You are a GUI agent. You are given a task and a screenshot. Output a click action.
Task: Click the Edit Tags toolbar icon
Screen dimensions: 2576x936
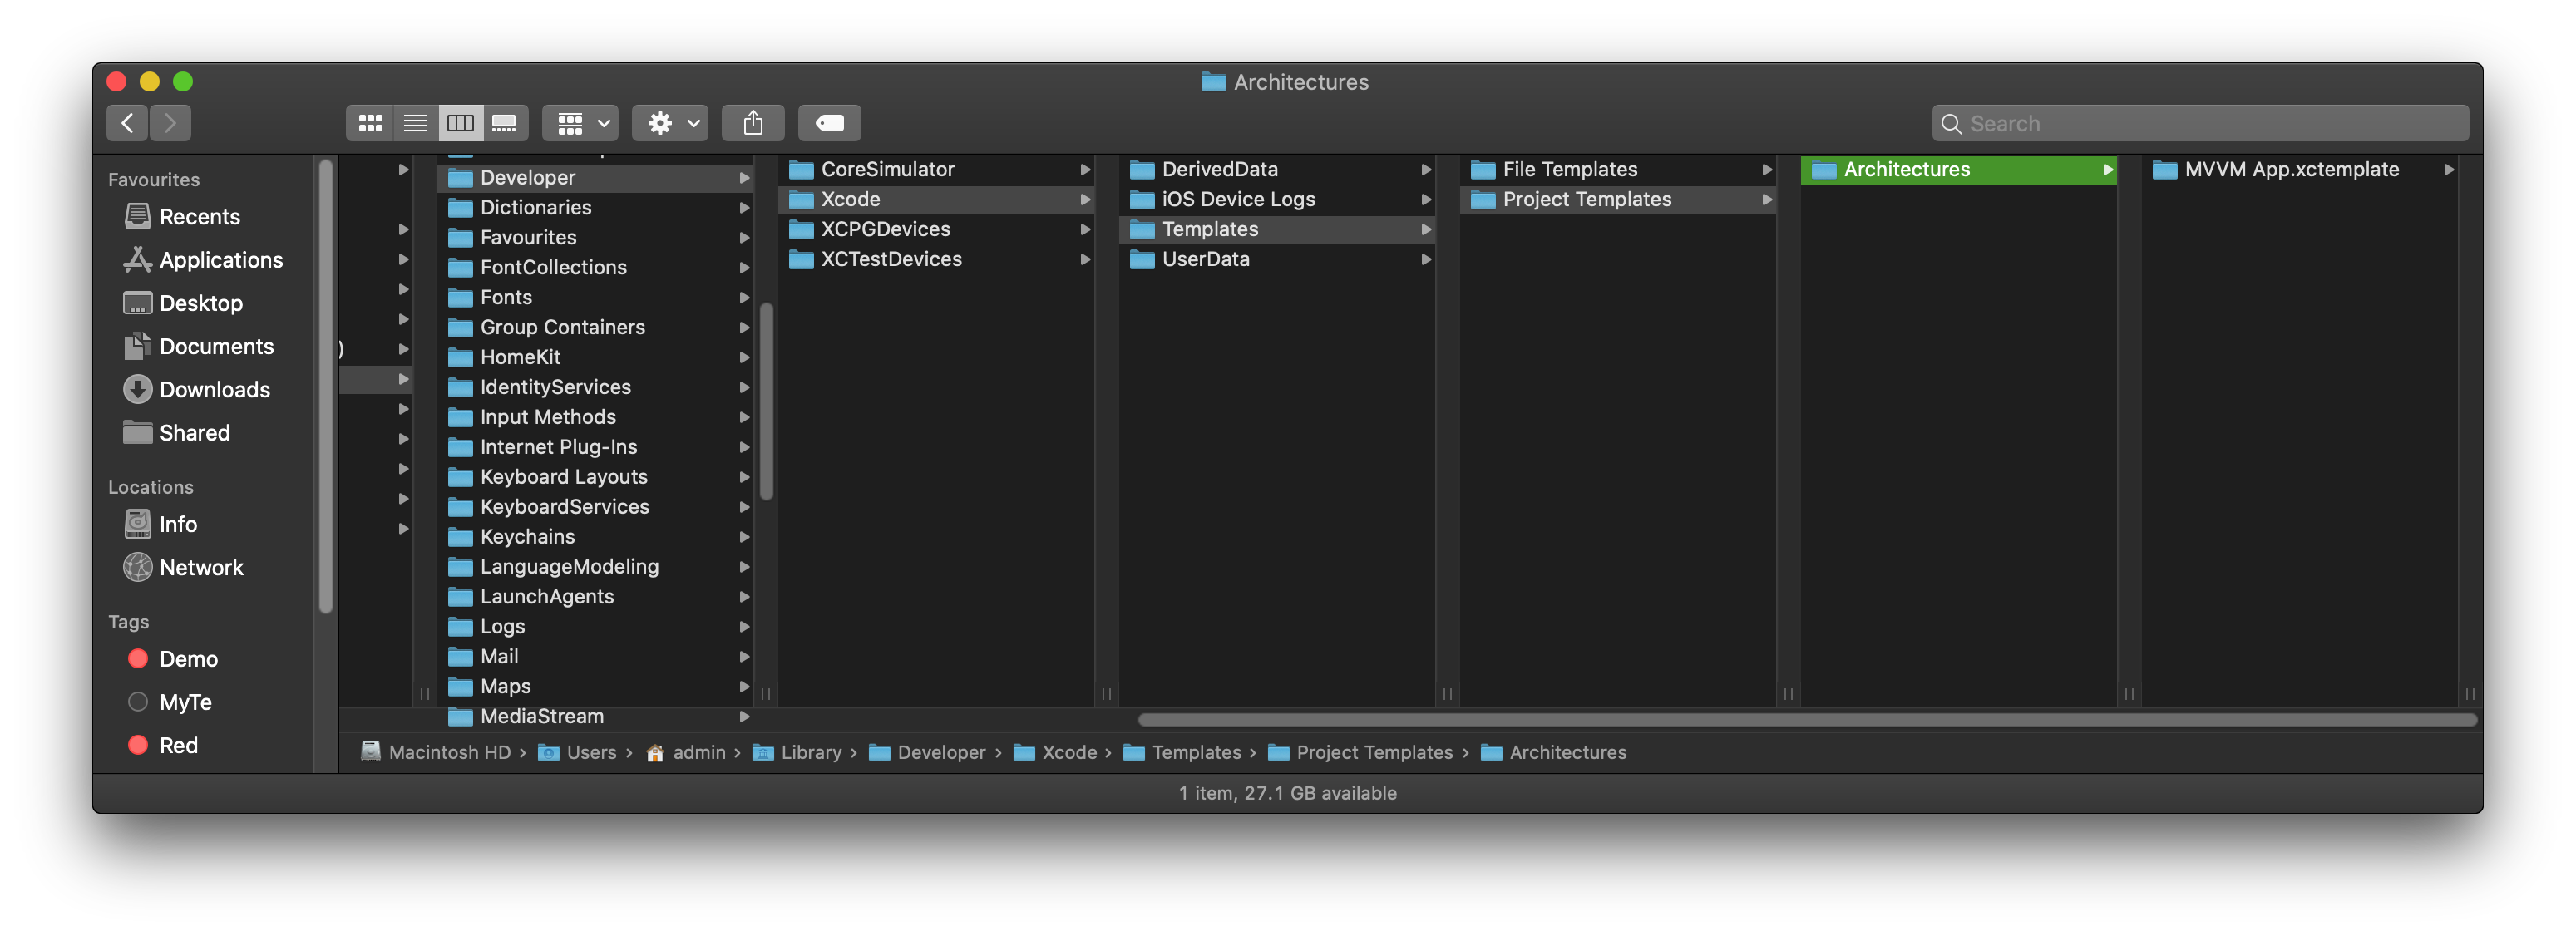pos(829,123)
